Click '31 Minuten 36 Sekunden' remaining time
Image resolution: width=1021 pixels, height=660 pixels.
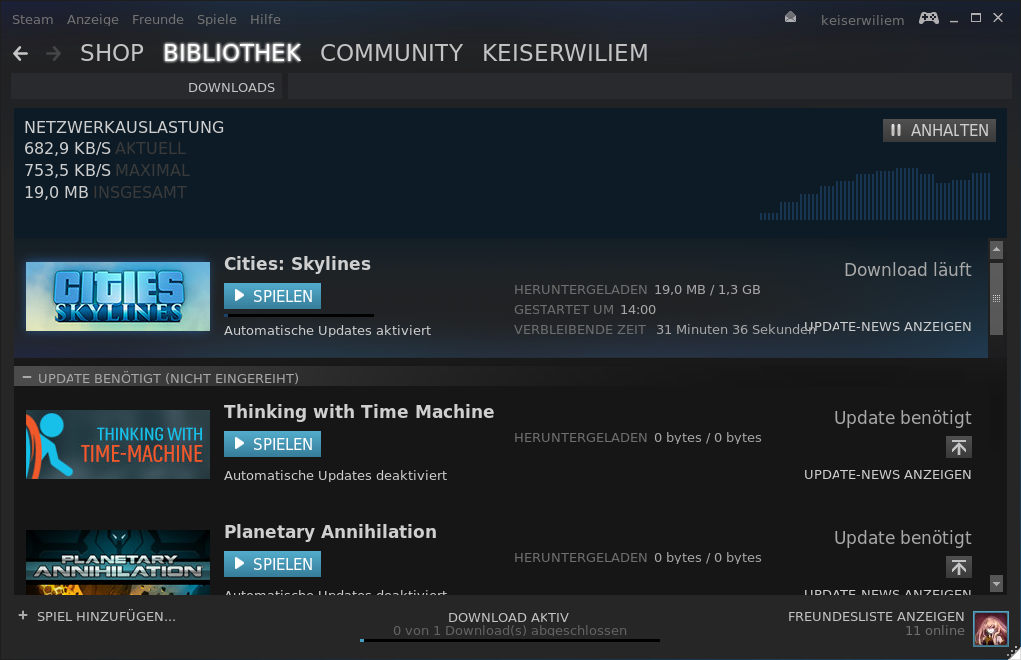[x=736, y=329]
